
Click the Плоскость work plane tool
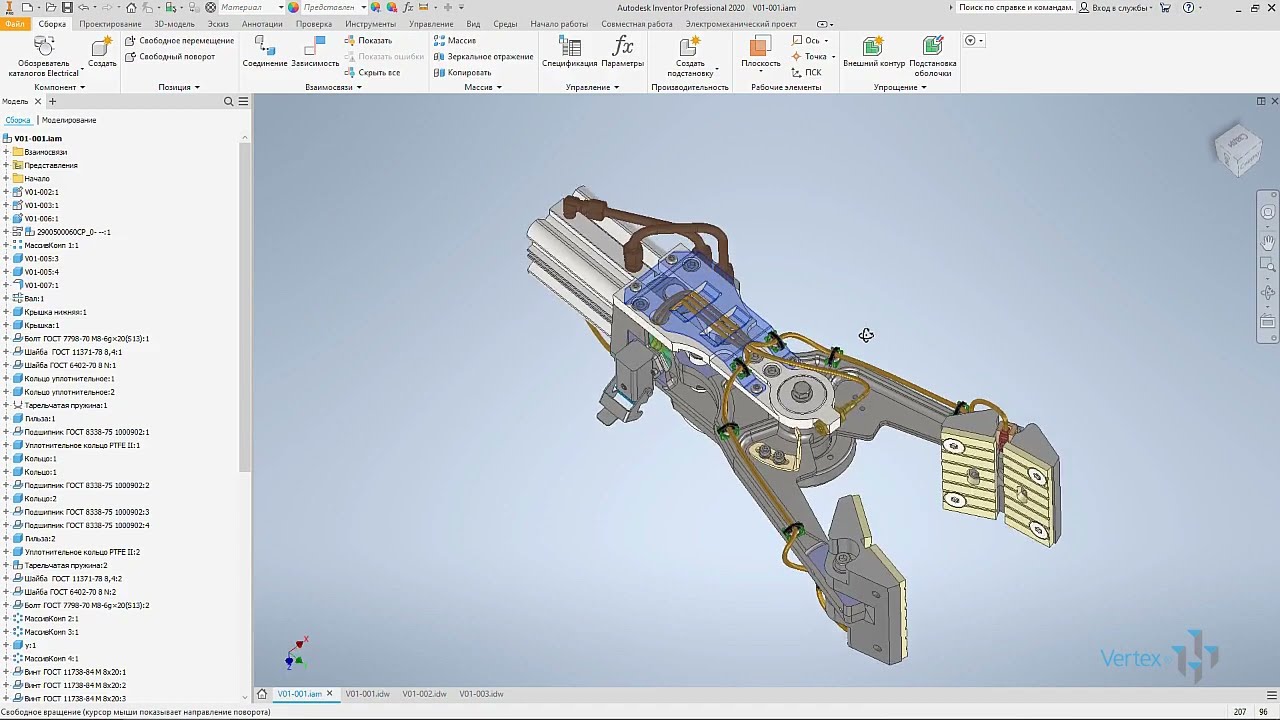point(761,54)
